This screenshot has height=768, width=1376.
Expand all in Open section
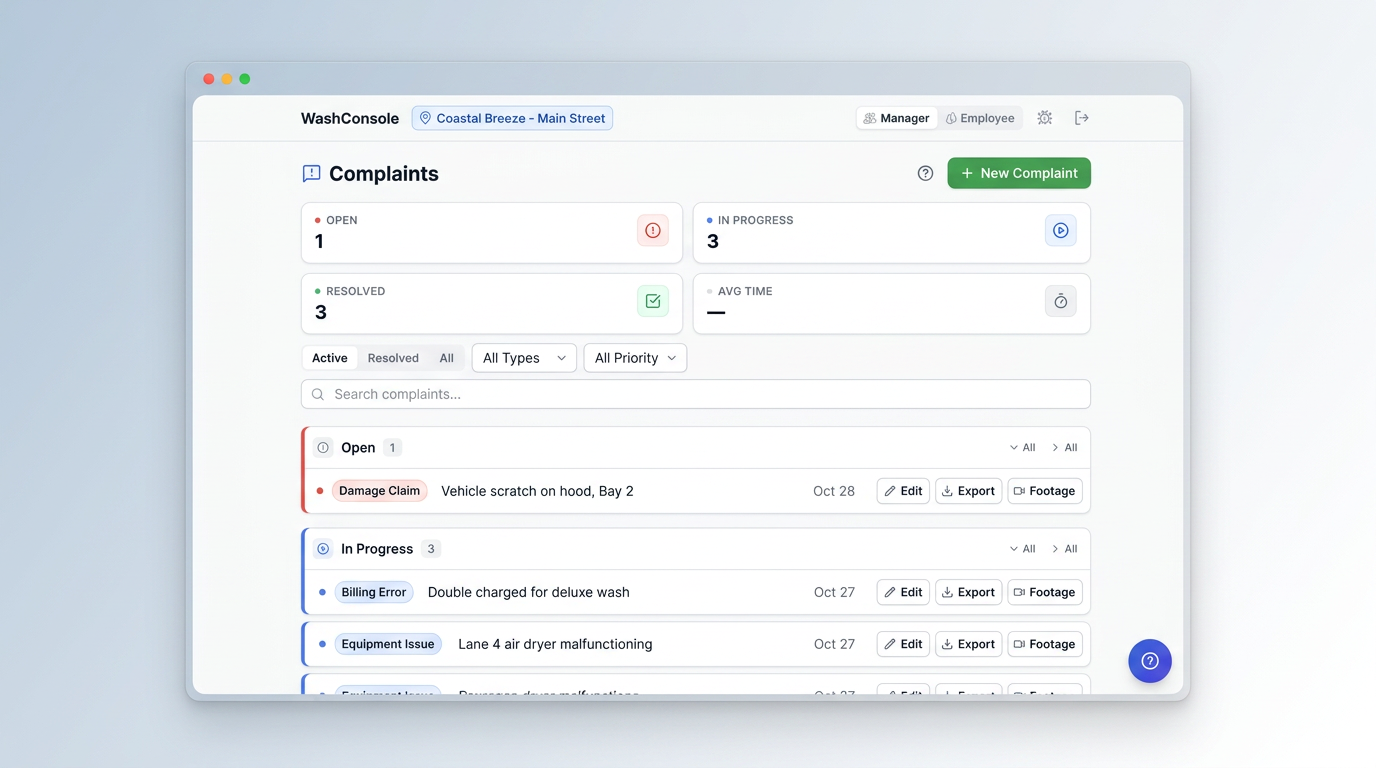1022,448
